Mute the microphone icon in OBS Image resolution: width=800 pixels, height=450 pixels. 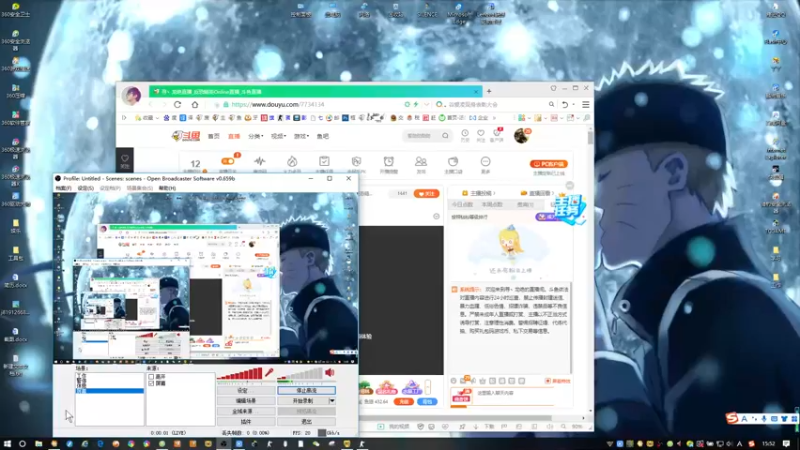[269, 373]
